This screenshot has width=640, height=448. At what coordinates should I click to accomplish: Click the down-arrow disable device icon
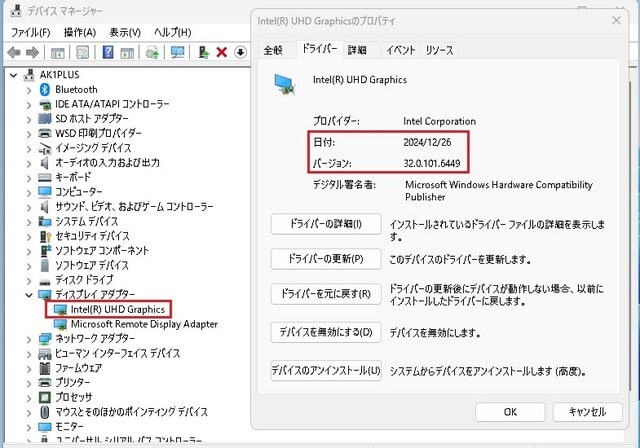240,52
